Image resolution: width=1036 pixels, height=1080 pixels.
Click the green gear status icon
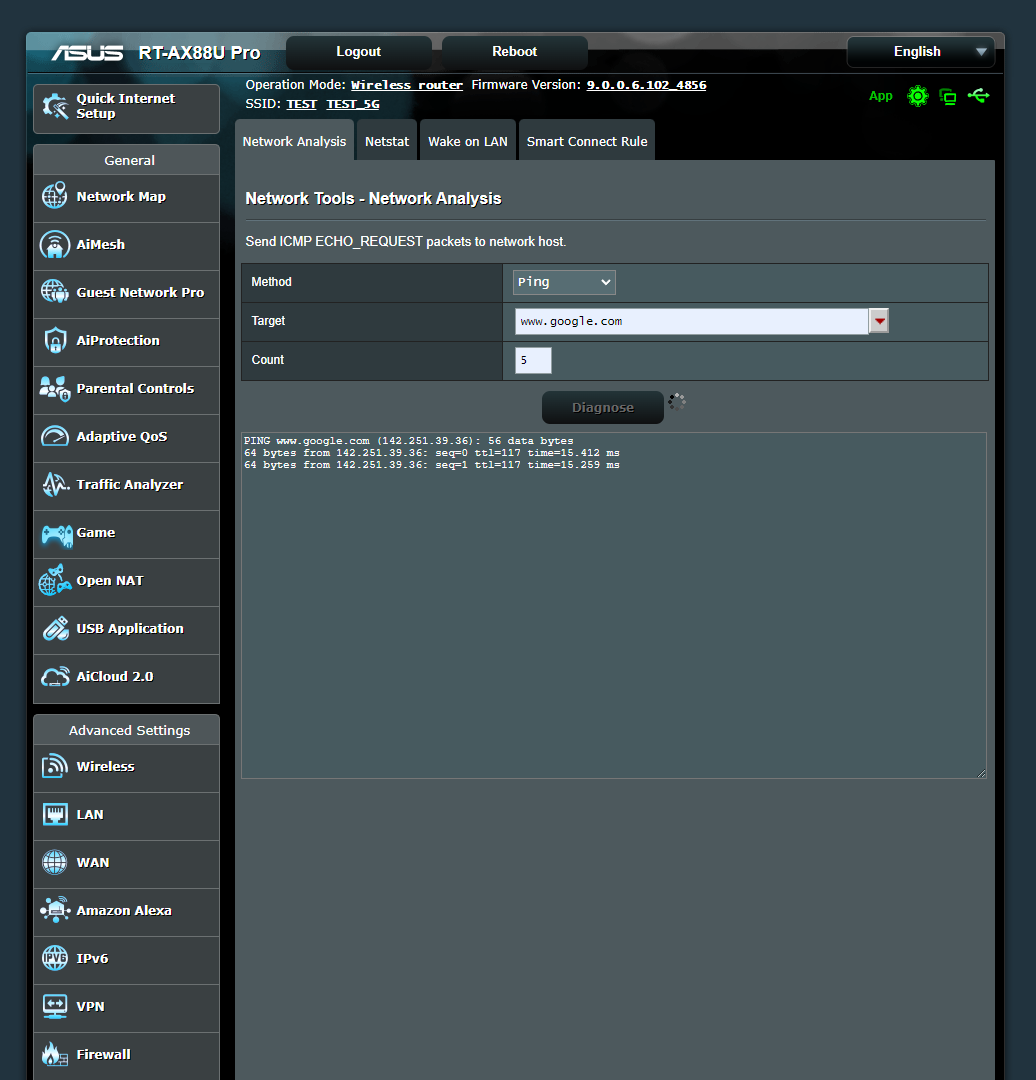pos(918,96)
